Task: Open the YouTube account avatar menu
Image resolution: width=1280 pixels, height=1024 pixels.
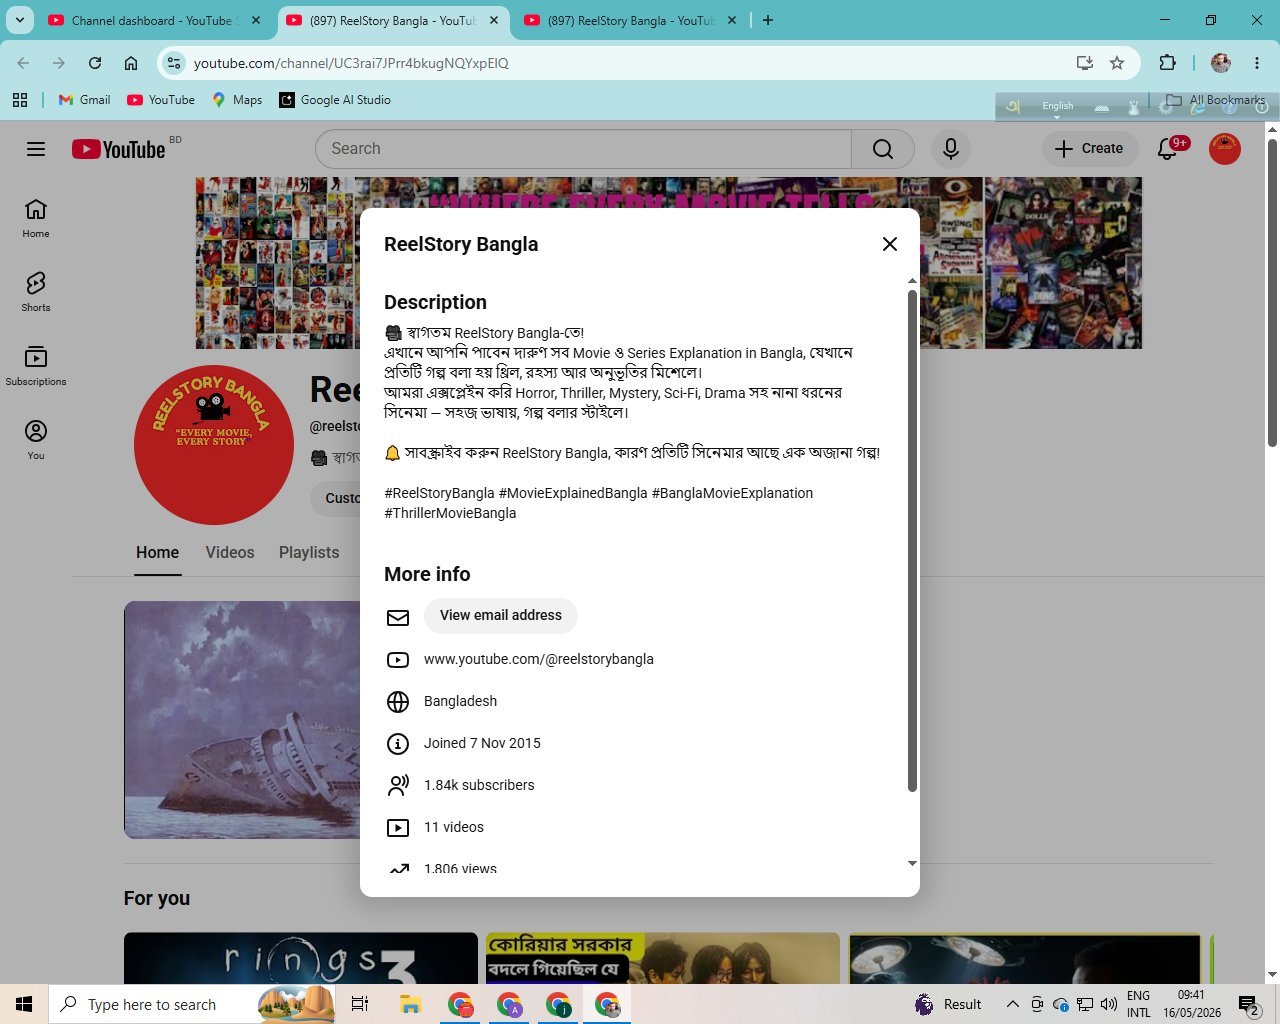Action: (1225, 149)
